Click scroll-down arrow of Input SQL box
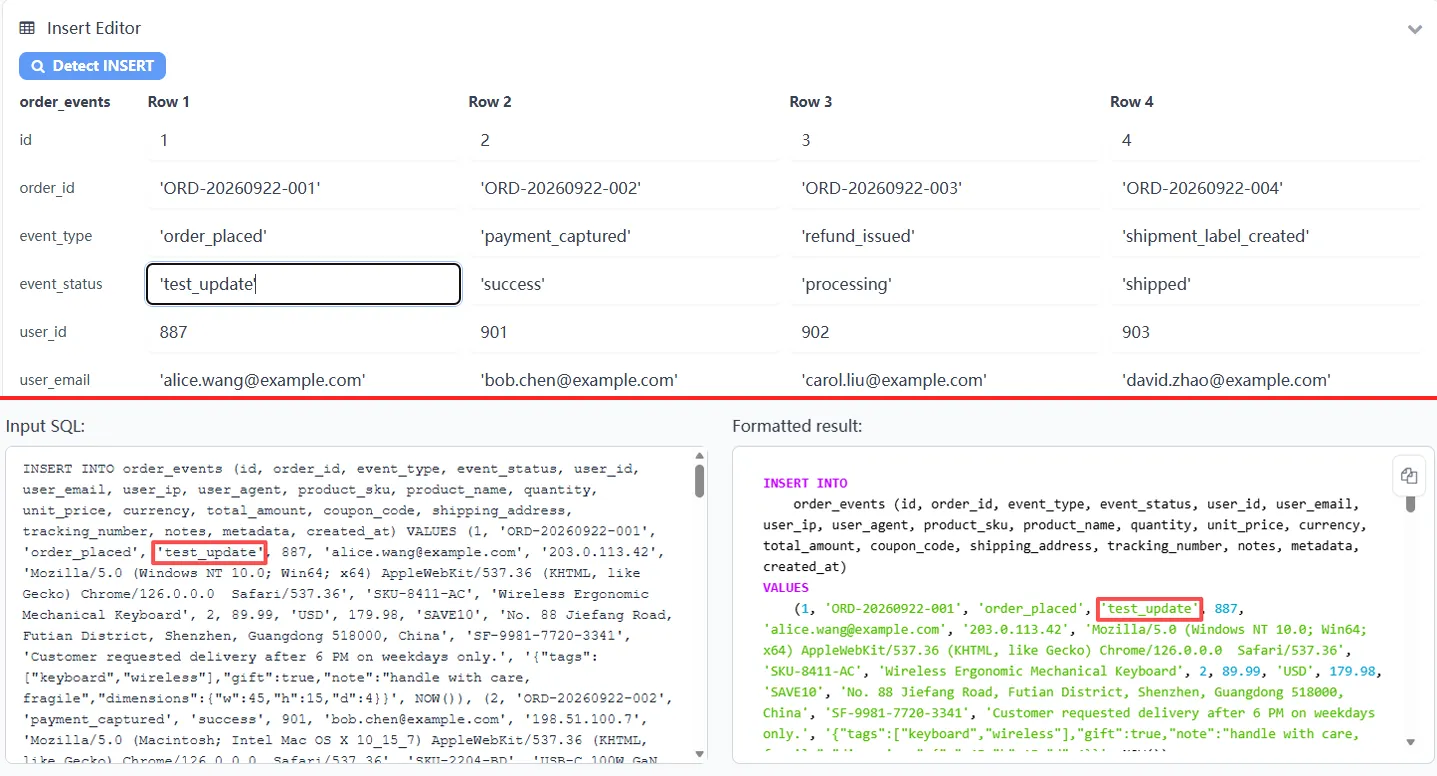Viewport: 1437px width, 776px height. tap(700, 754)
